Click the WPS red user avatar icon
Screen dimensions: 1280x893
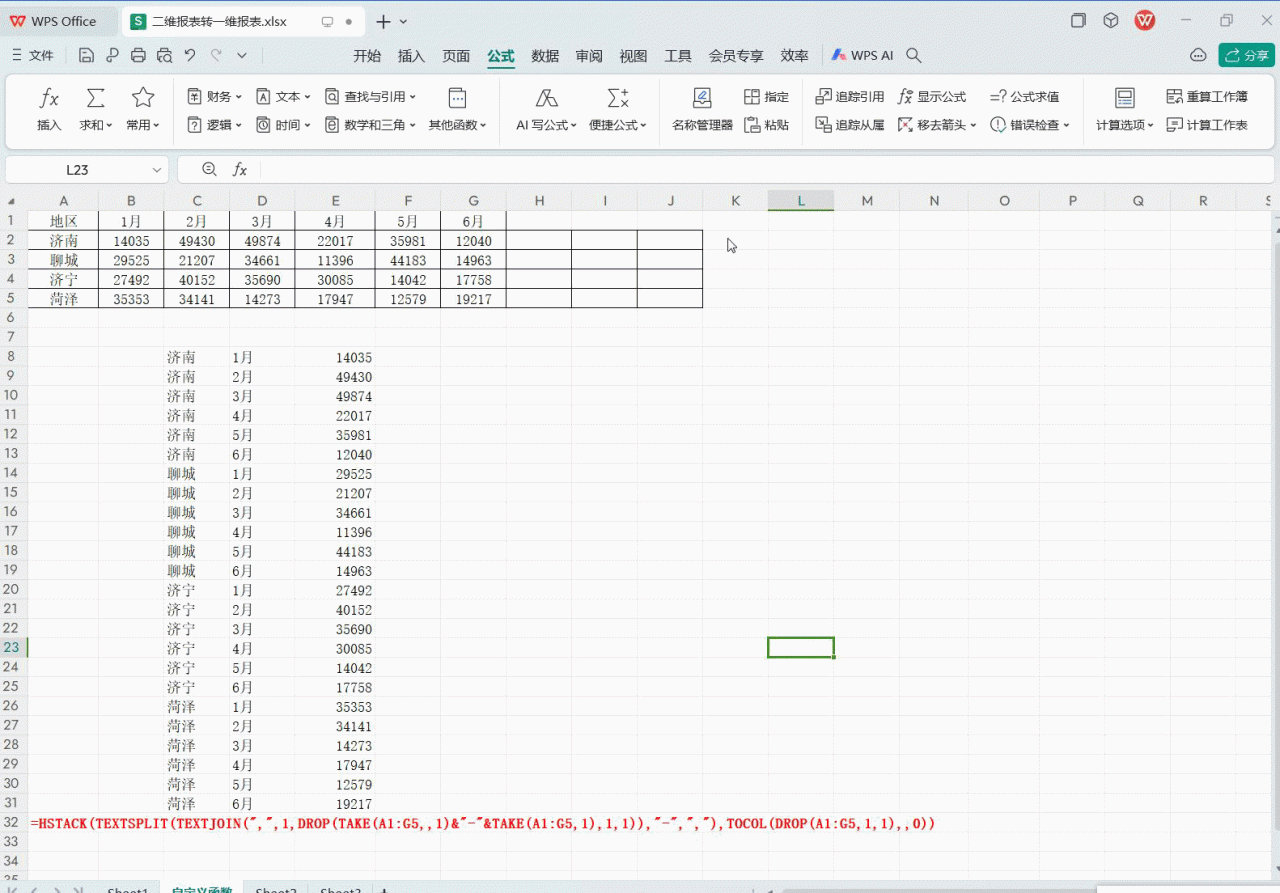(x=1145, y=21)
